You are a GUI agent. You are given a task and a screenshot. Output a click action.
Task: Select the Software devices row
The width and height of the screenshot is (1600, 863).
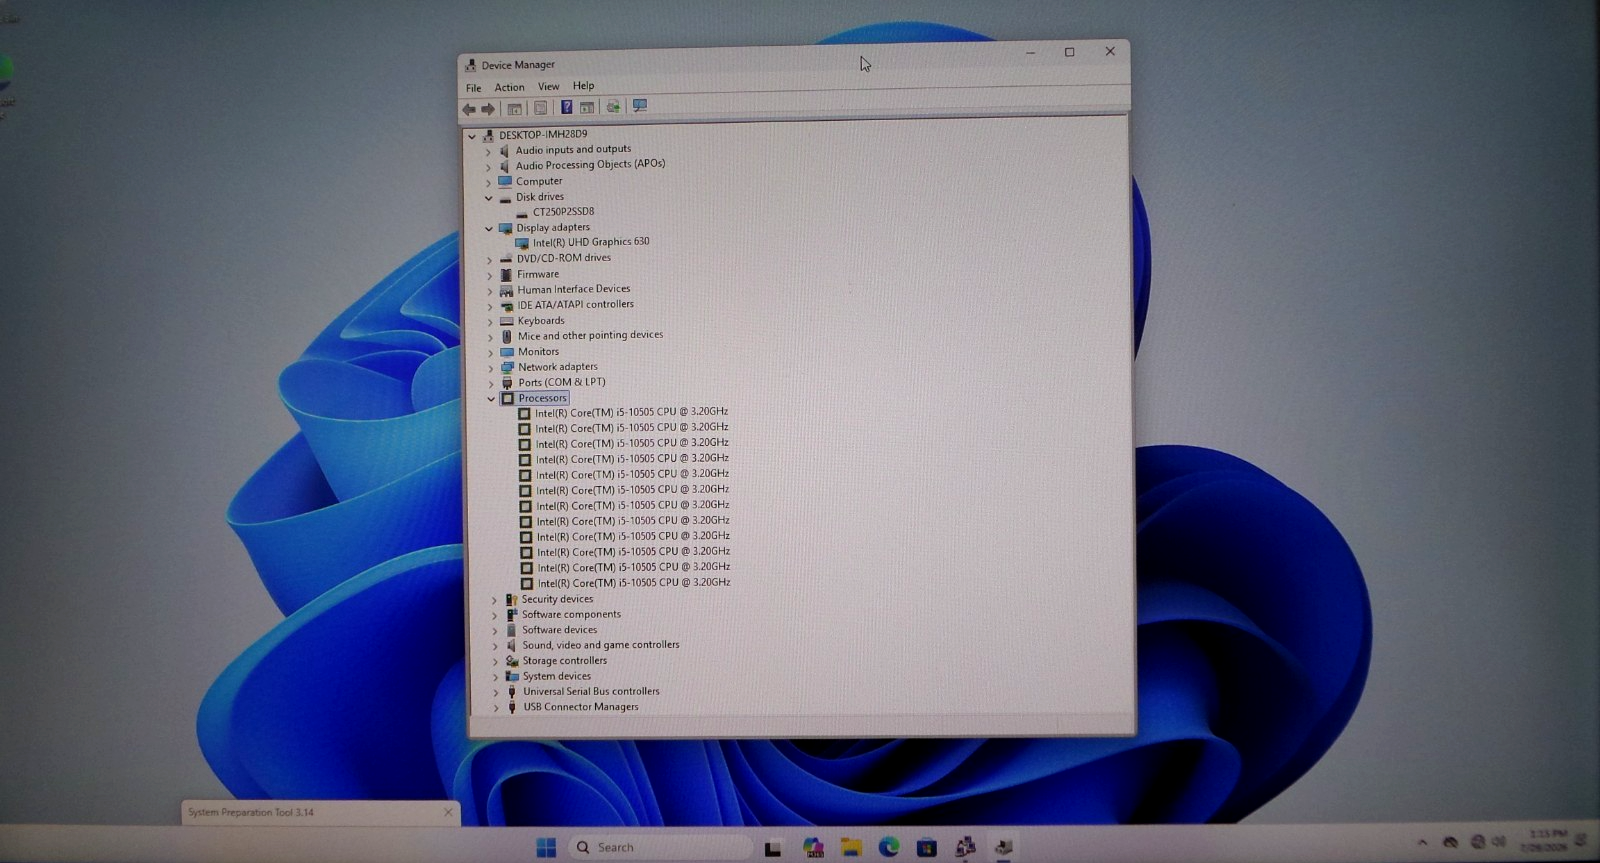(559, 630)
